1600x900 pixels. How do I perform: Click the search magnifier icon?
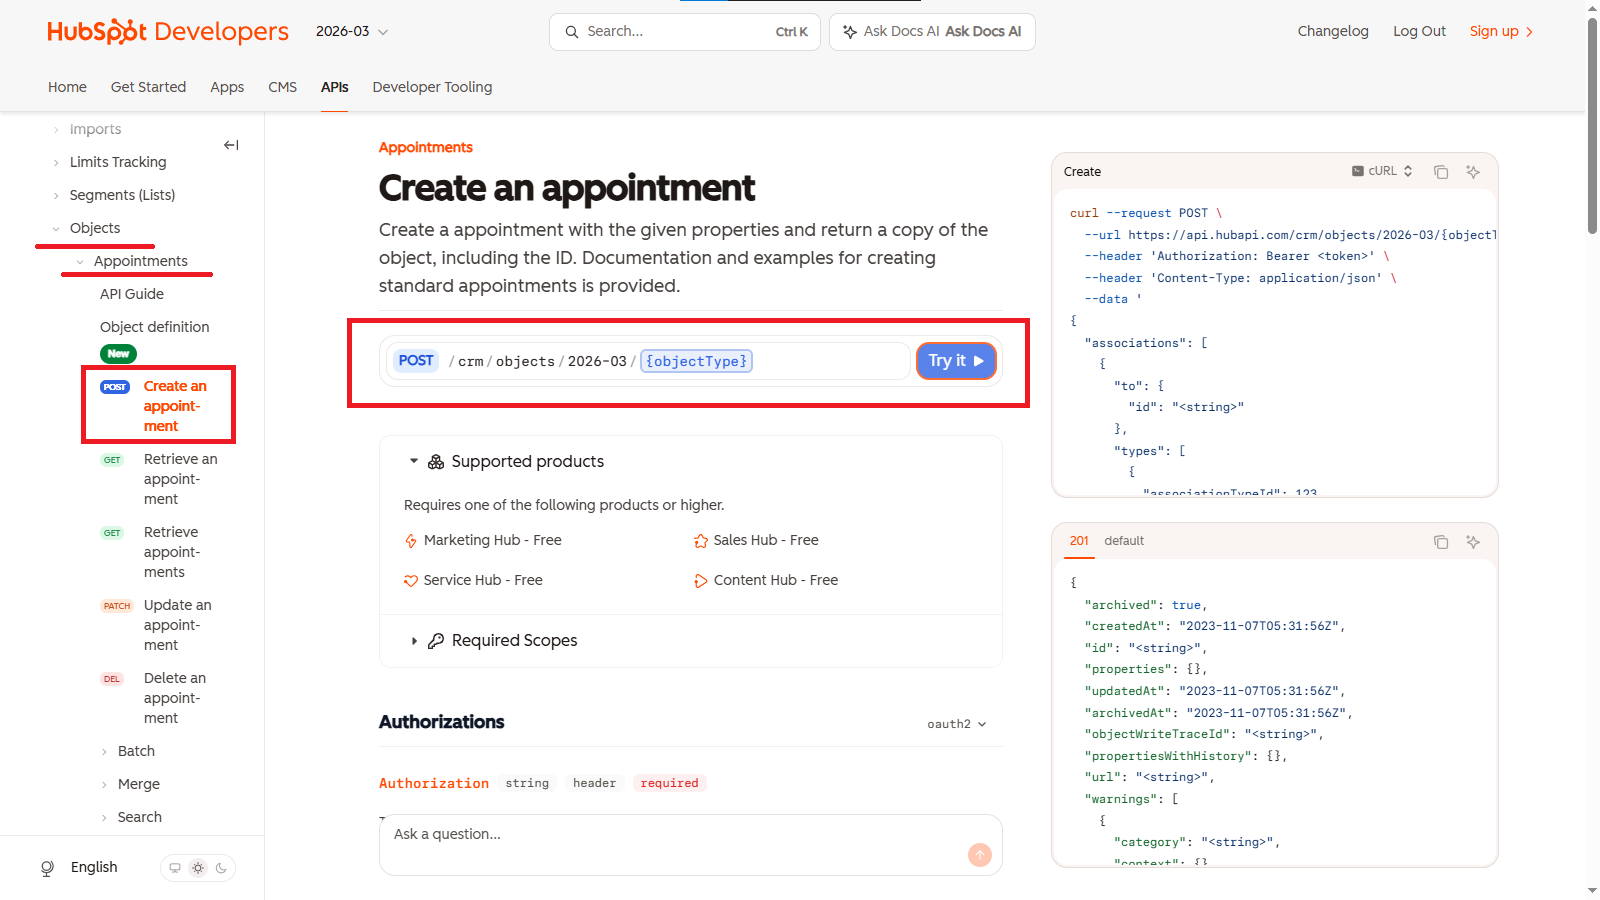572,32
